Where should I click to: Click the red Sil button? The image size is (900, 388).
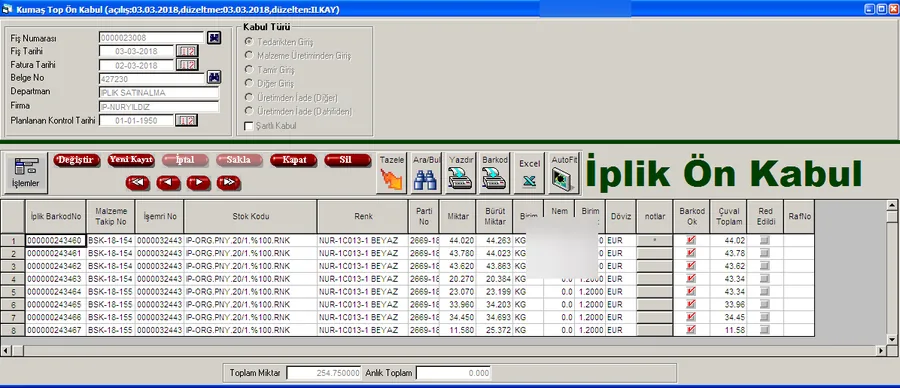click(347, 160)
